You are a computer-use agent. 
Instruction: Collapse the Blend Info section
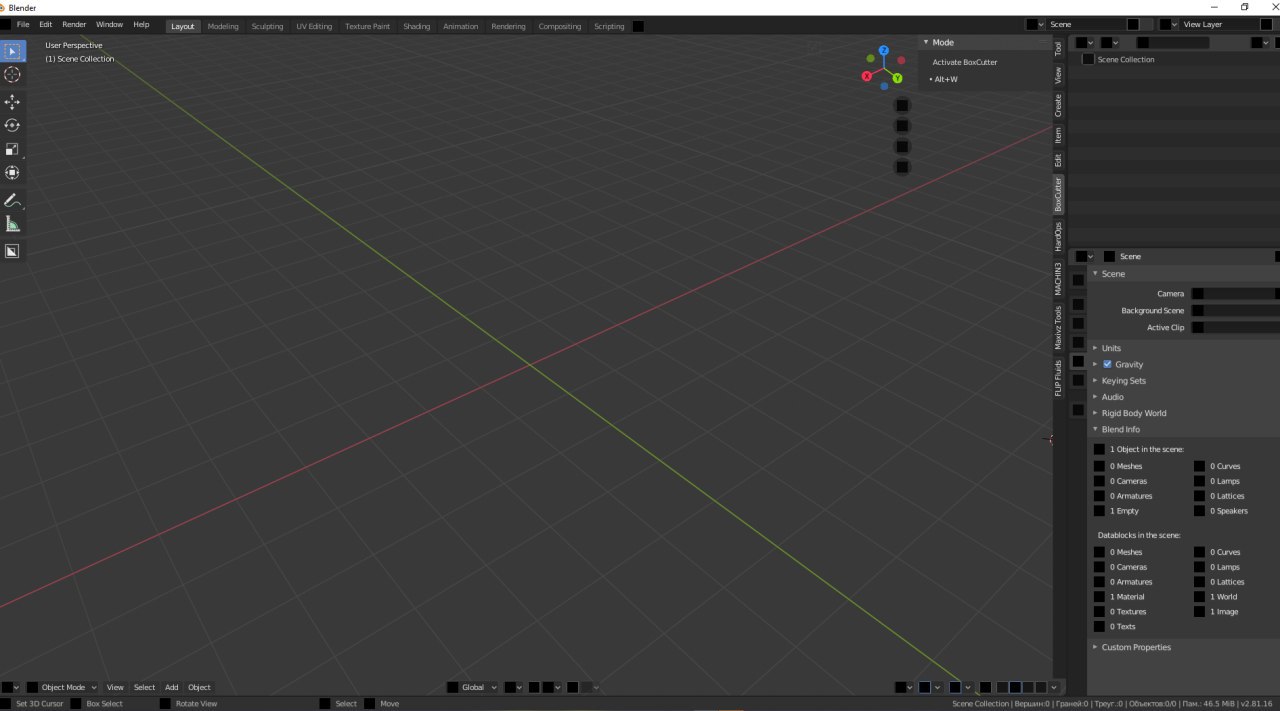[x=1095, y=429]
